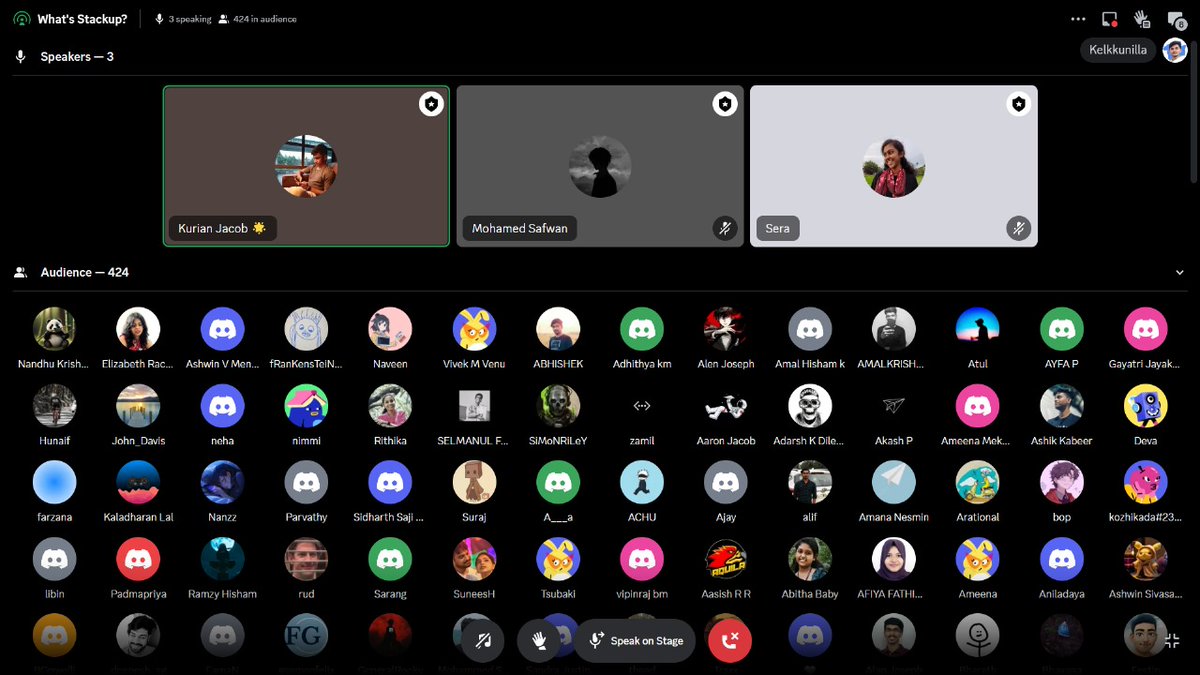
Task: Collapse the Audience section with the chevron
Action: 1180,272
